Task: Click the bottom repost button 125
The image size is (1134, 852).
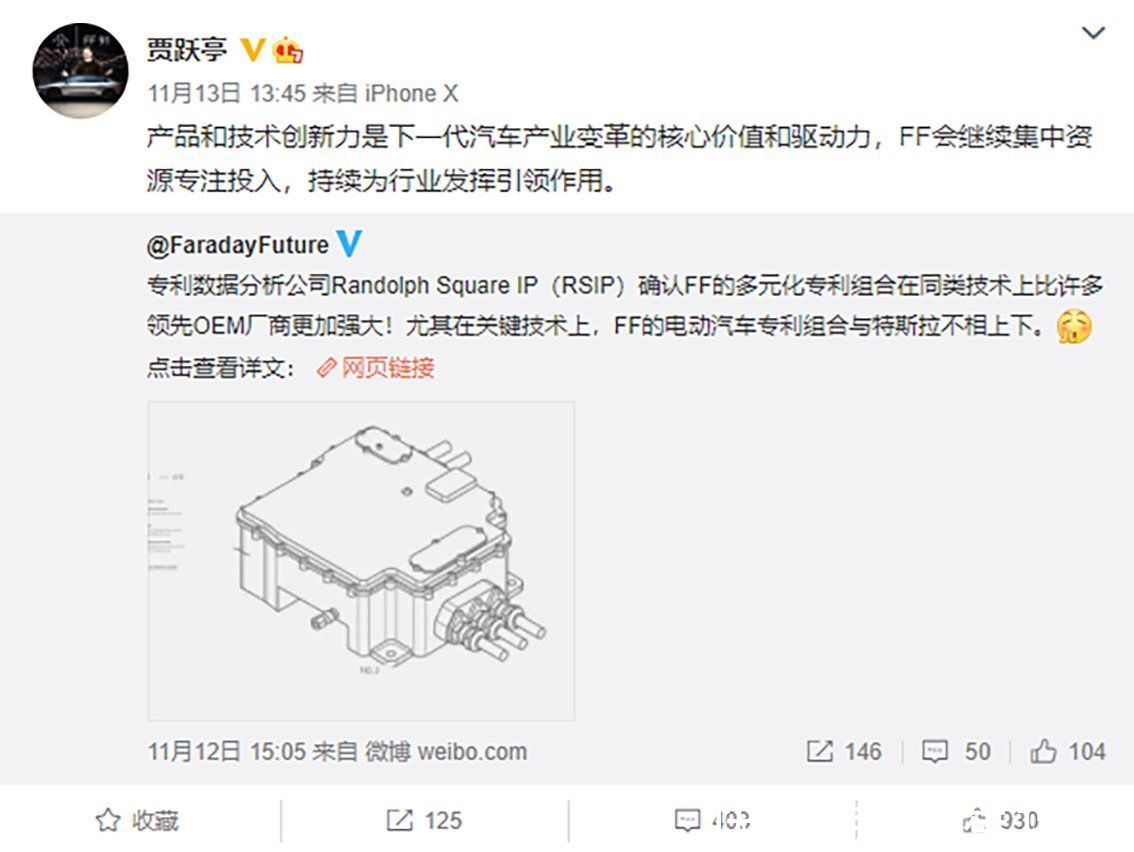Action: point(425,821)
